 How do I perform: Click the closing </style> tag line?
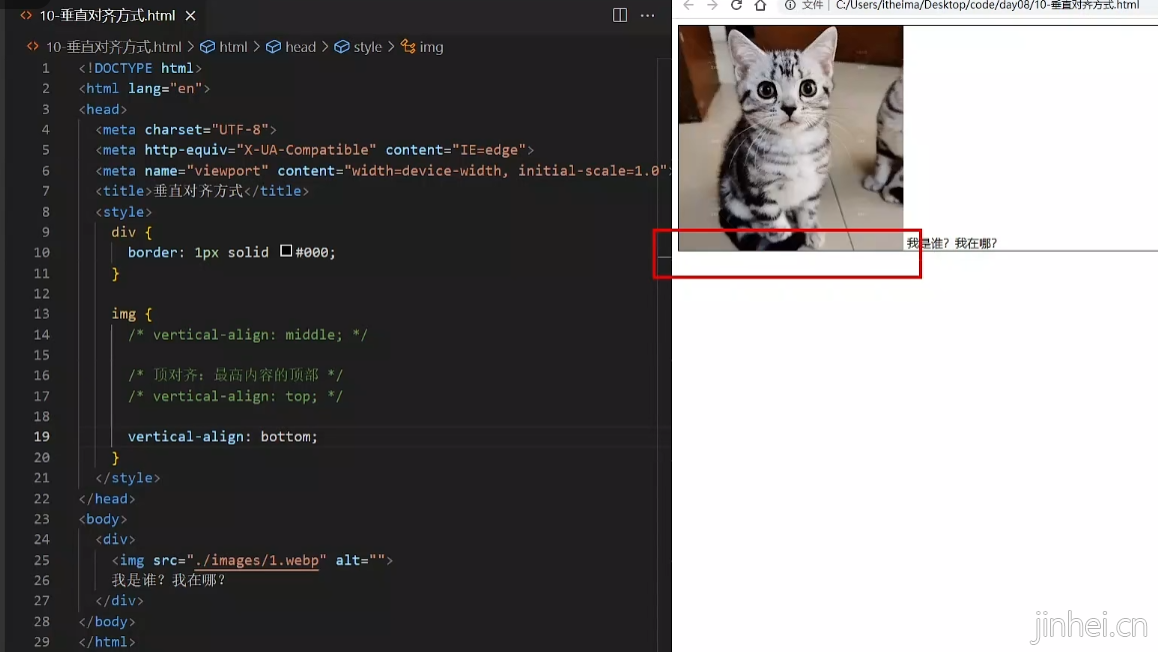point(128,478)
